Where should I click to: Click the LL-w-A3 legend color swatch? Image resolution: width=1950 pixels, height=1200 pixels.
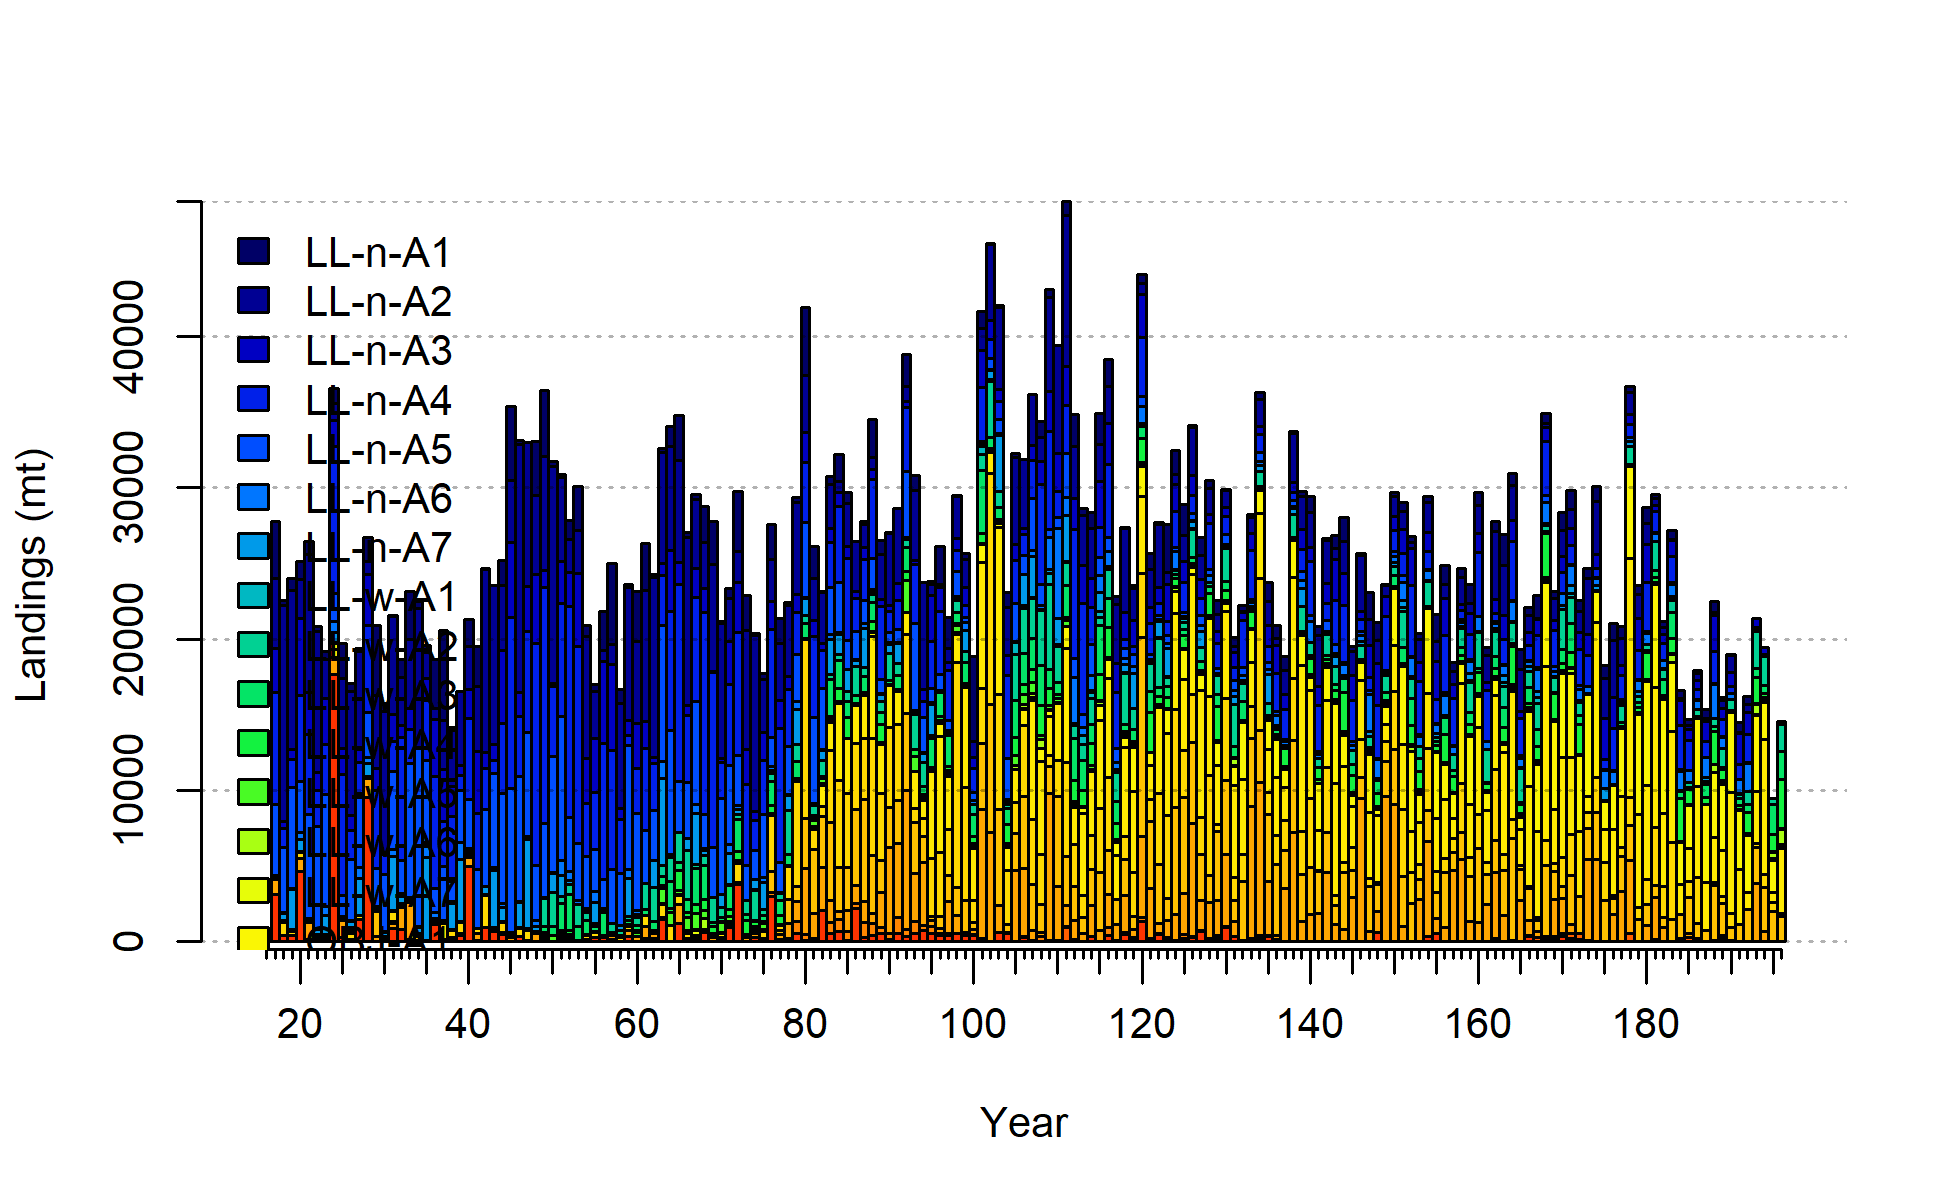pyautogui.click(x=253, y=693)
